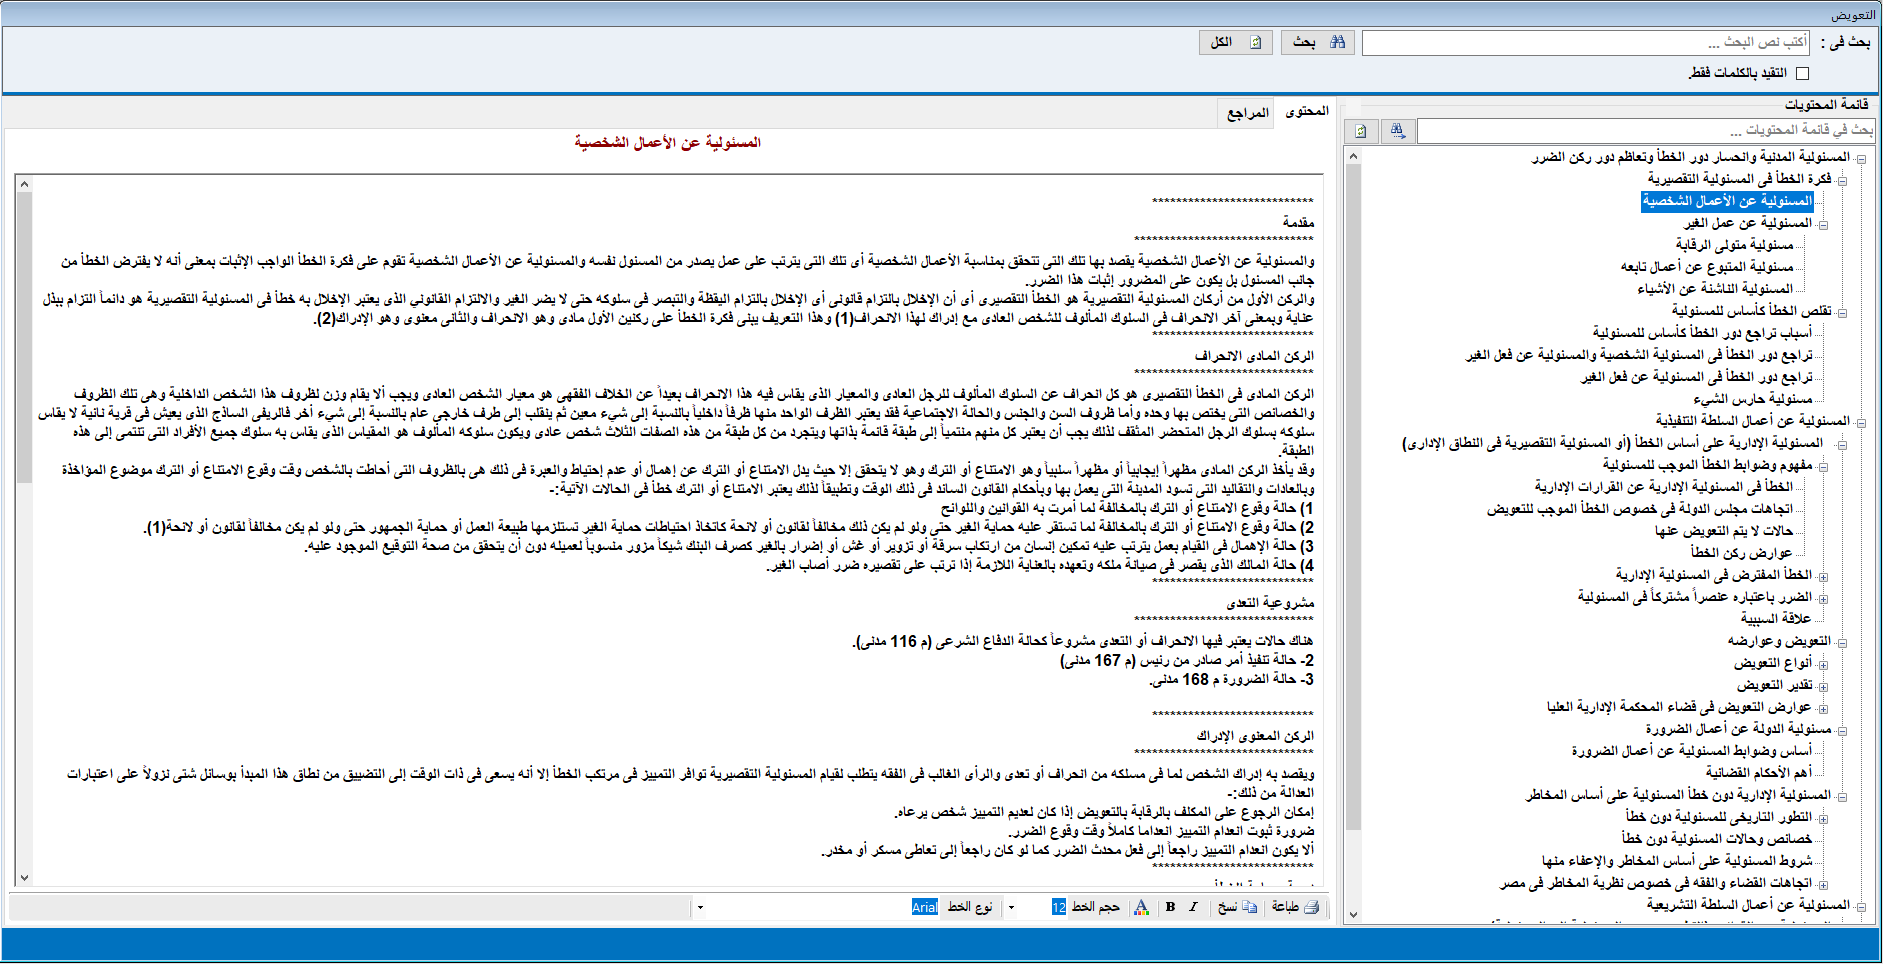Expand the اتجاهات القضاء والفقه فى خصوص نظرية المخاطر node
1883x964 pixels.
[x=1823, y=884]
